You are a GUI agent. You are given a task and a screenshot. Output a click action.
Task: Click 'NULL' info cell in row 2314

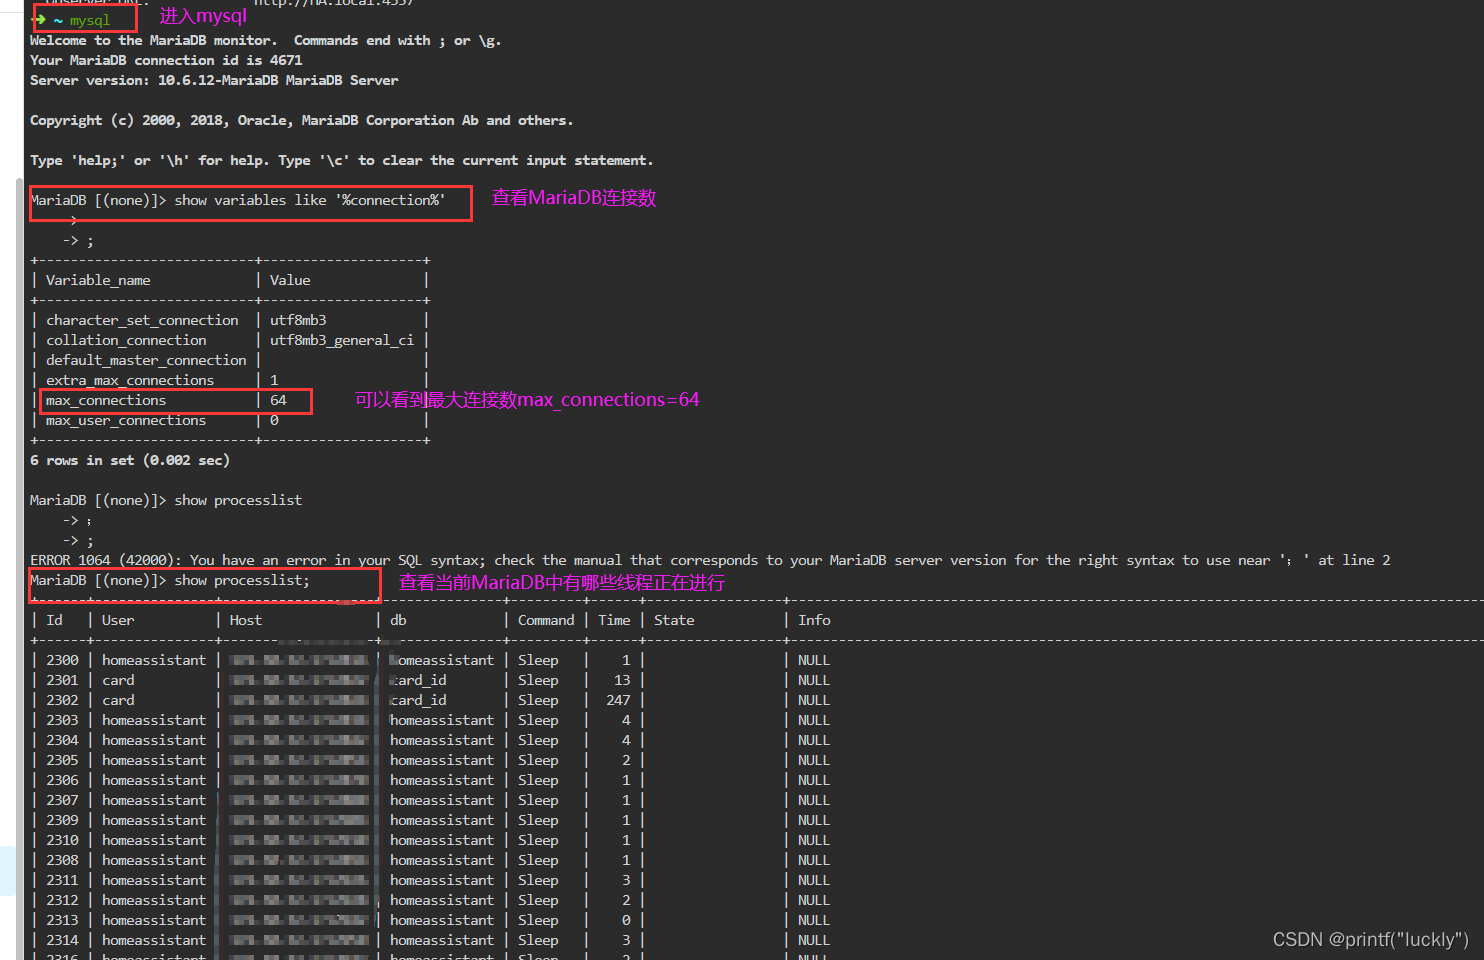[x=814, y=940]
